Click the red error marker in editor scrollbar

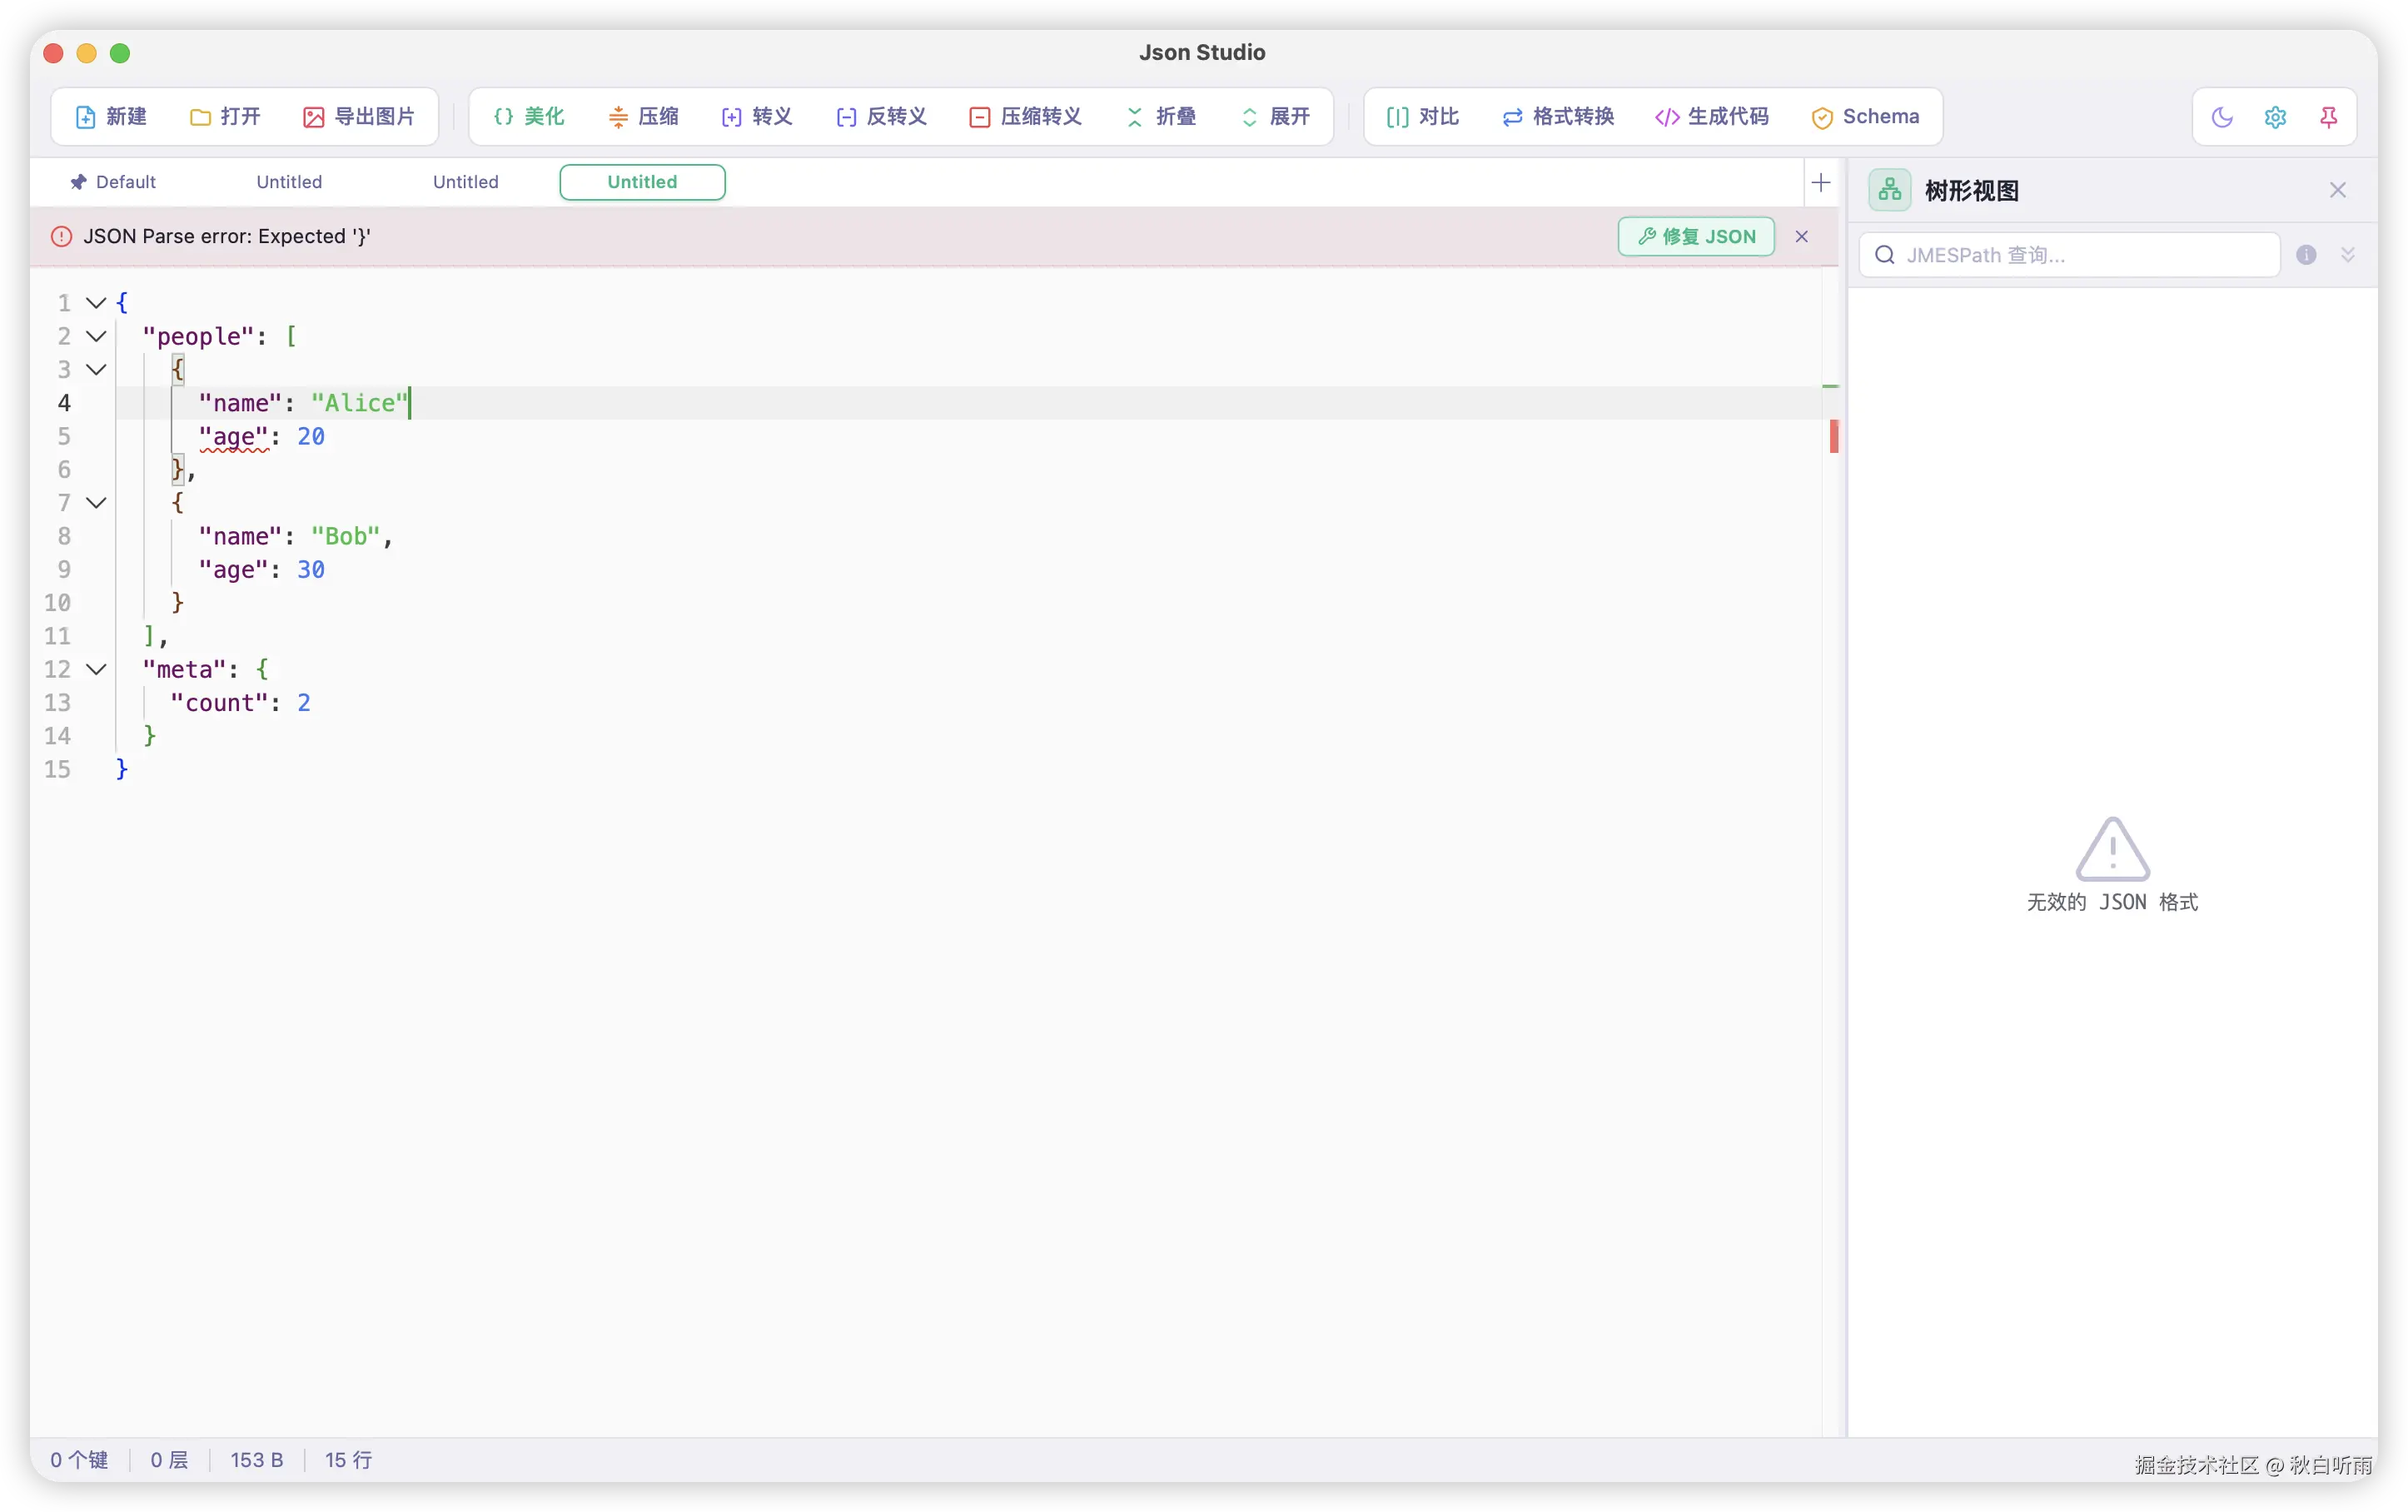pyautogui.click(x=1833, y=436)
